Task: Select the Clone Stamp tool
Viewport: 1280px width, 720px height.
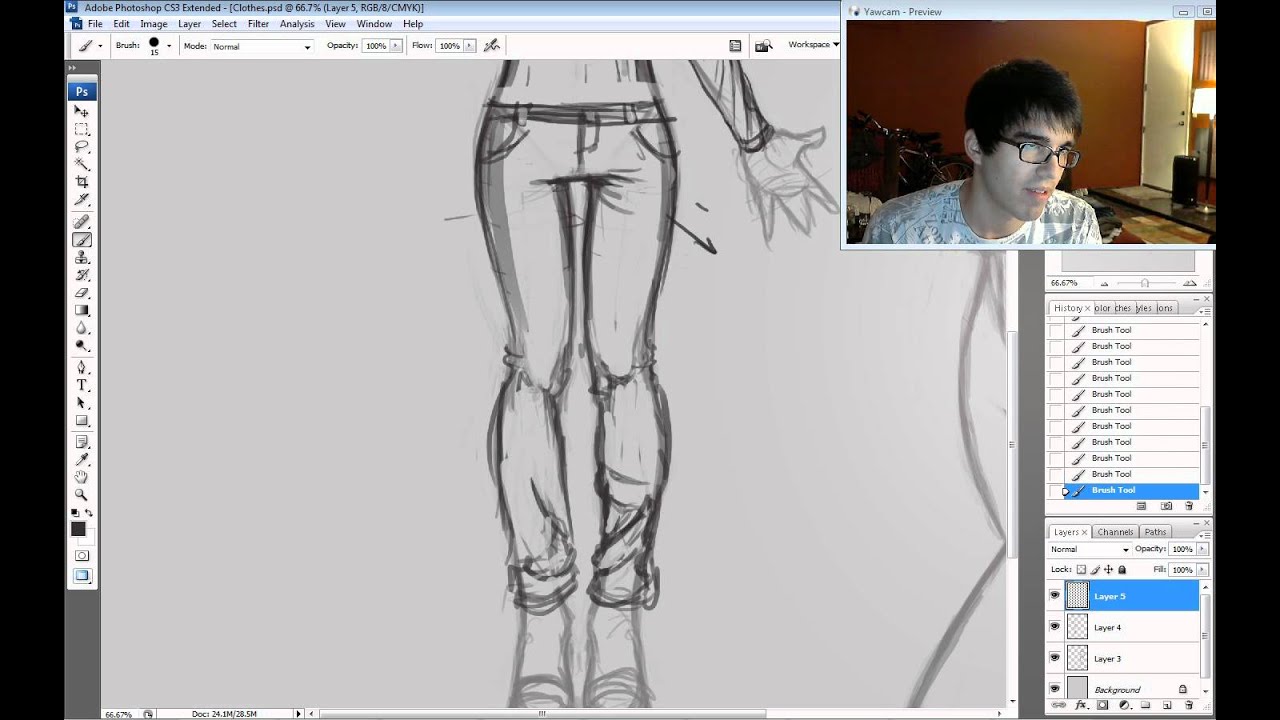Action: [82, 258]
